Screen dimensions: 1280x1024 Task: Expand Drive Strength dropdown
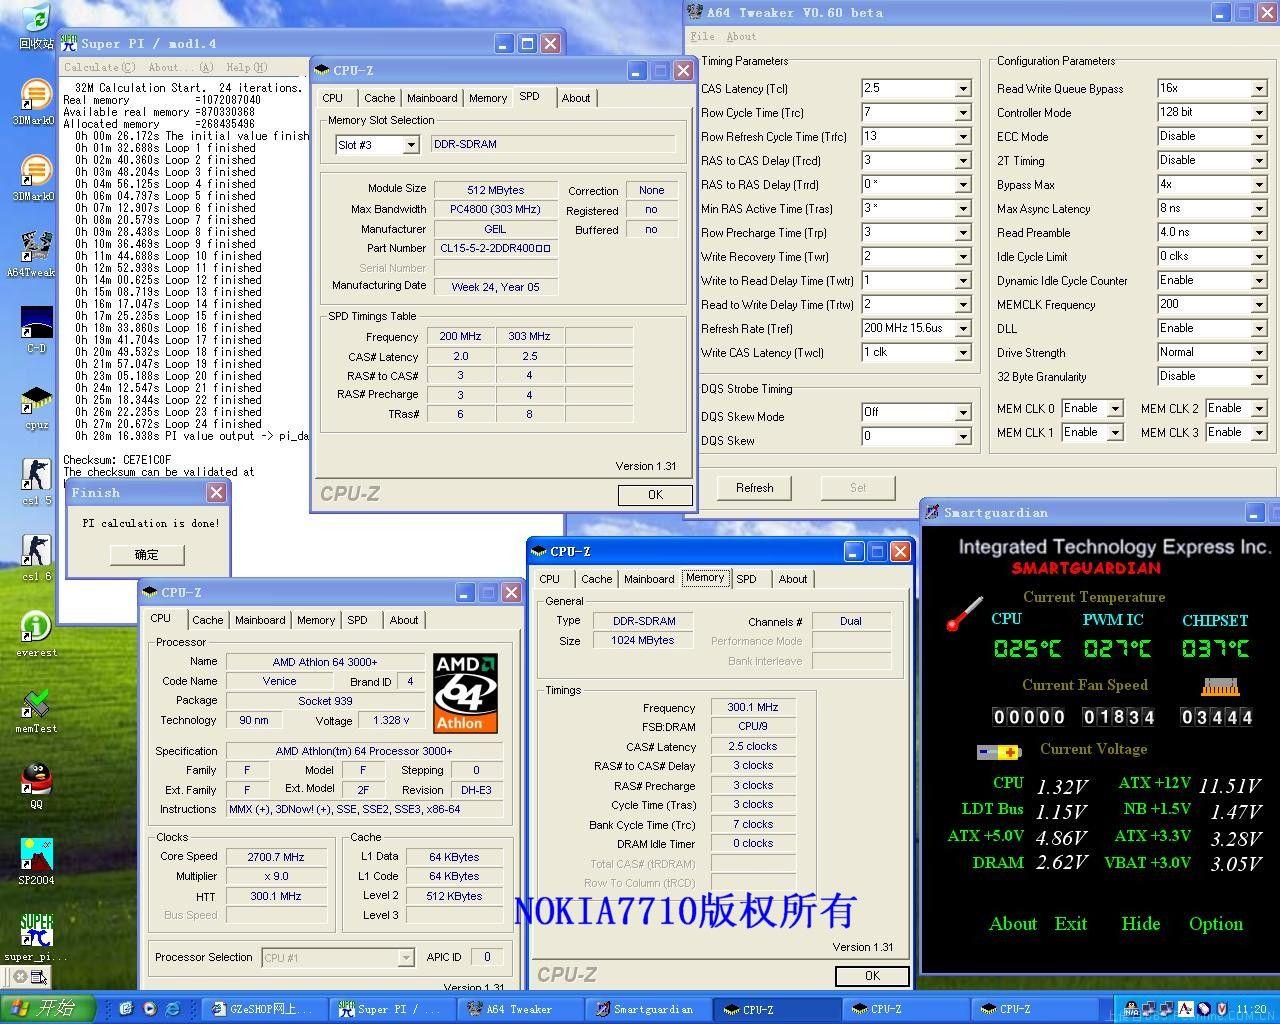click(x=1258, y=353)
